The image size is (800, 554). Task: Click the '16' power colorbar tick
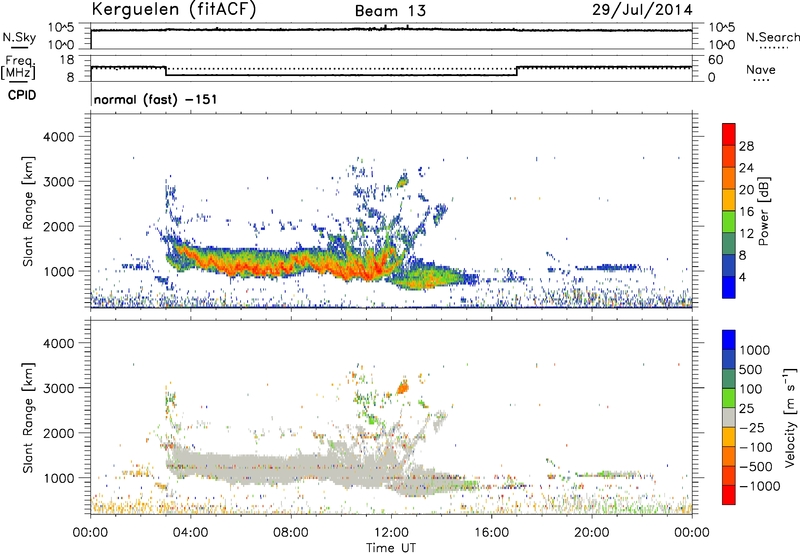[x=746, y=212]
